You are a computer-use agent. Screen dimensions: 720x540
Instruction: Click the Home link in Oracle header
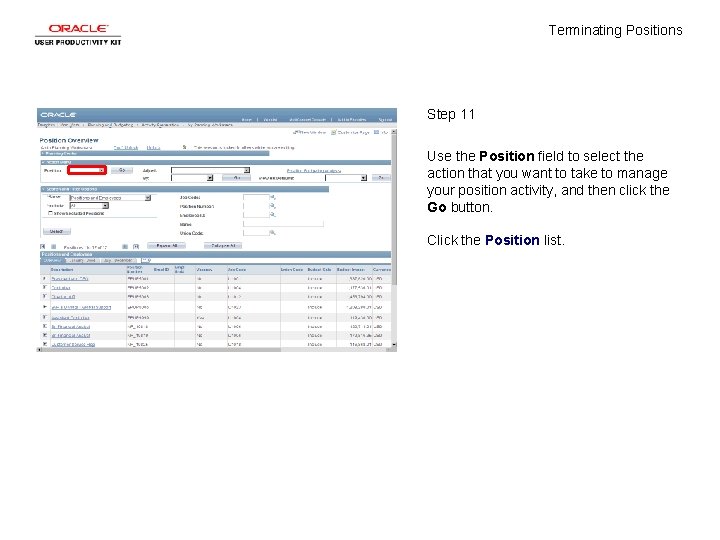247,119
